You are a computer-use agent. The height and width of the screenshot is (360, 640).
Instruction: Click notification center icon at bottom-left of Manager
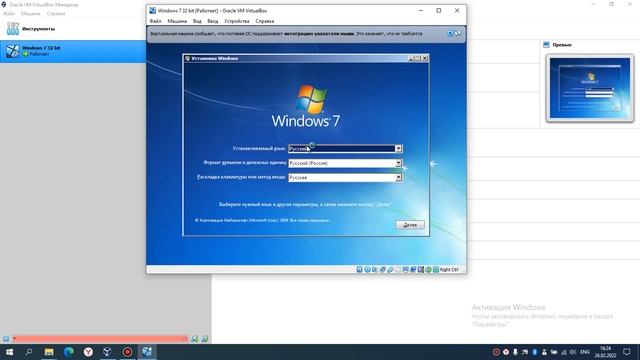click(x=6, y=339)
